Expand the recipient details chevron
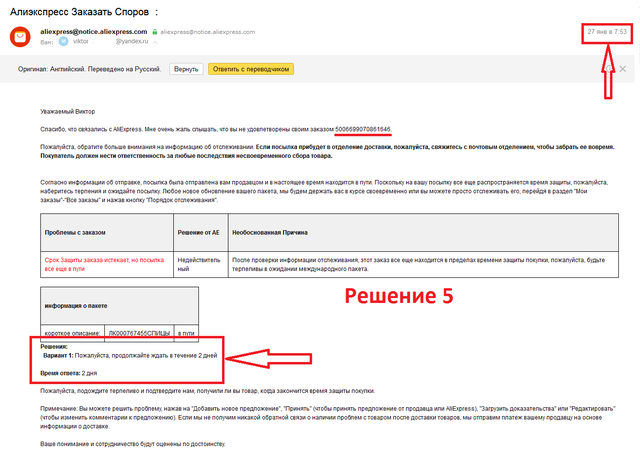This screenshot has width=640, height=450. (x=155, y=42)
